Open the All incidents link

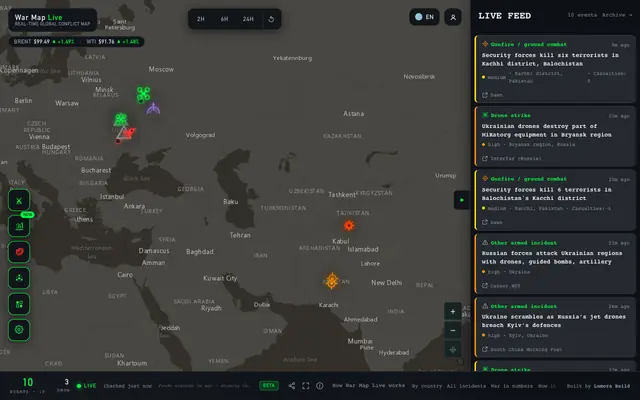466,386
